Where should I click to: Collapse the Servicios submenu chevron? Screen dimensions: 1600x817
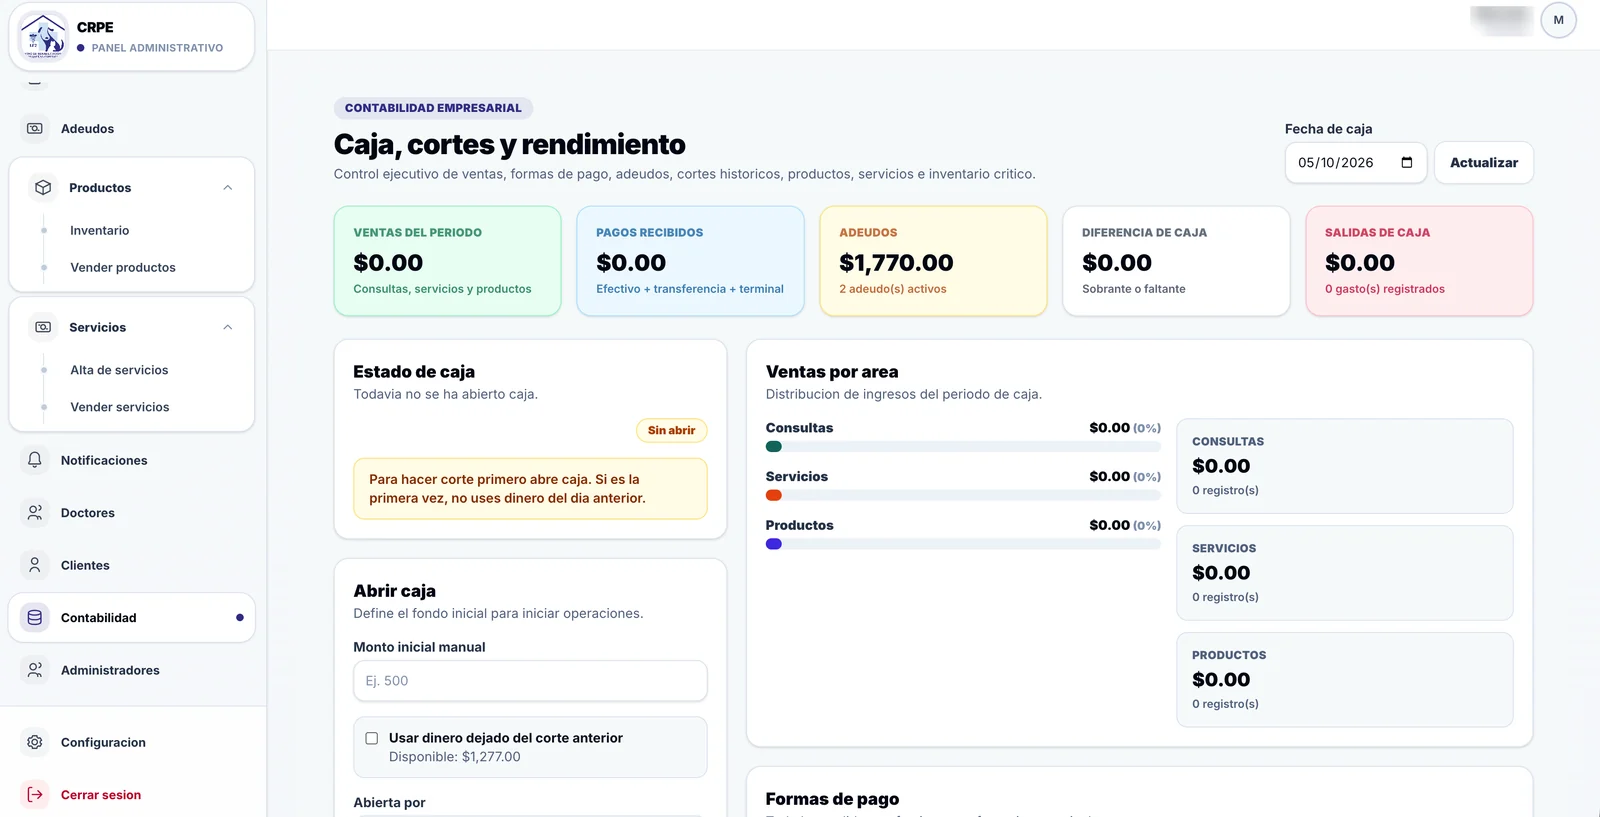(x=228, y=327)
